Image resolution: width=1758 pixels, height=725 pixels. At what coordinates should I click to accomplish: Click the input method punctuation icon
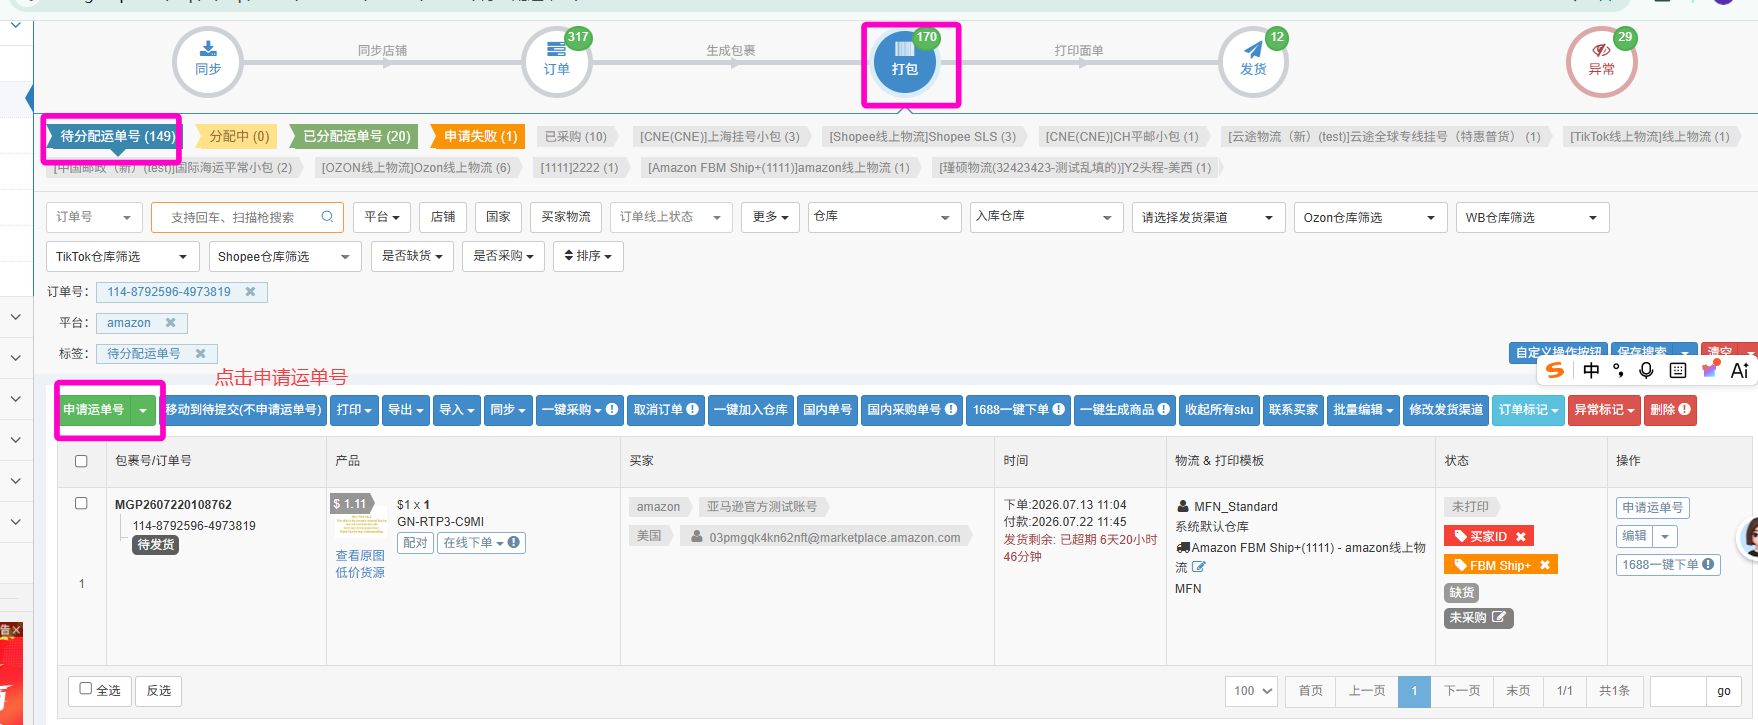click(1618, 370)
